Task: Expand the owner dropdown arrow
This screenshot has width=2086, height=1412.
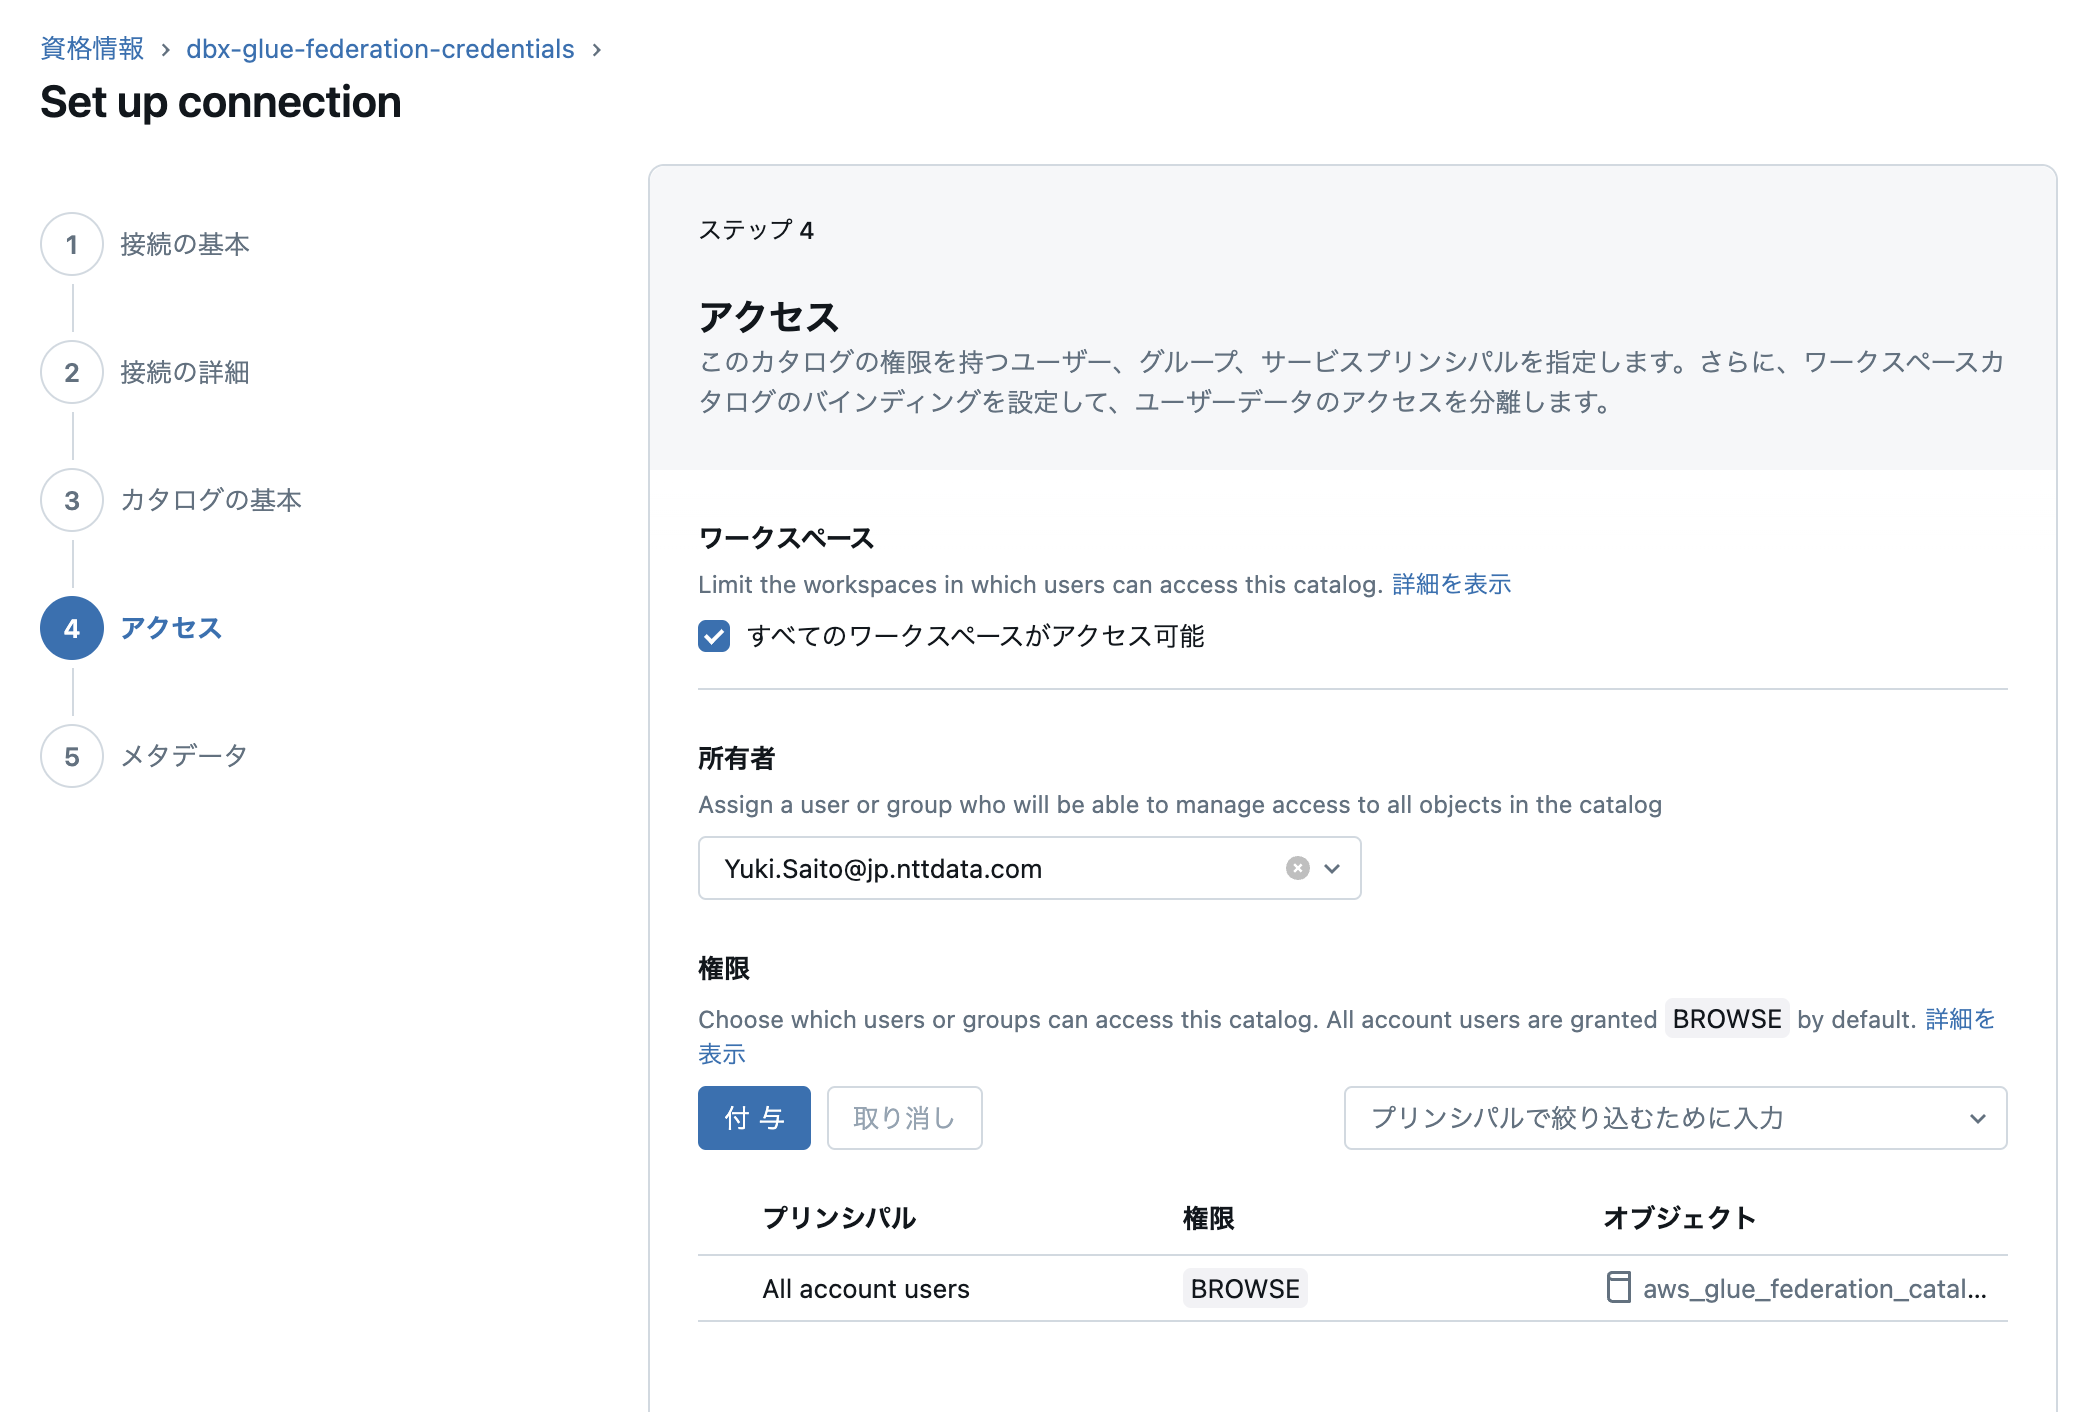Action: coord(1332,868)
